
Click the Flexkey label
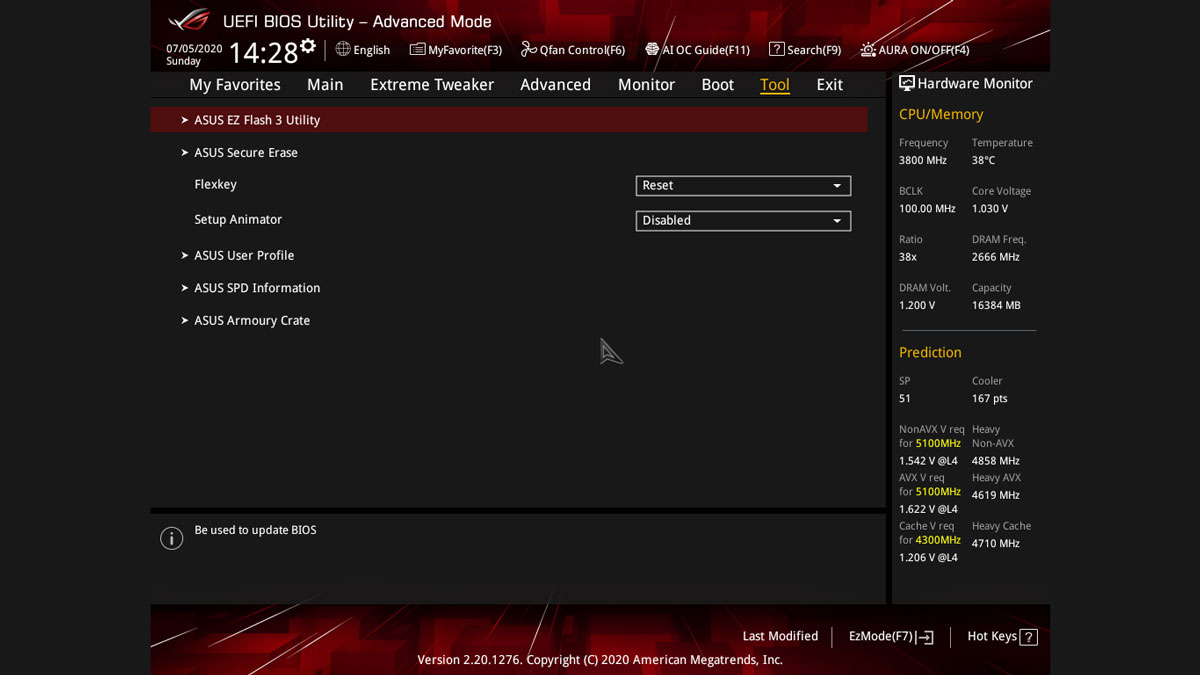216,185
